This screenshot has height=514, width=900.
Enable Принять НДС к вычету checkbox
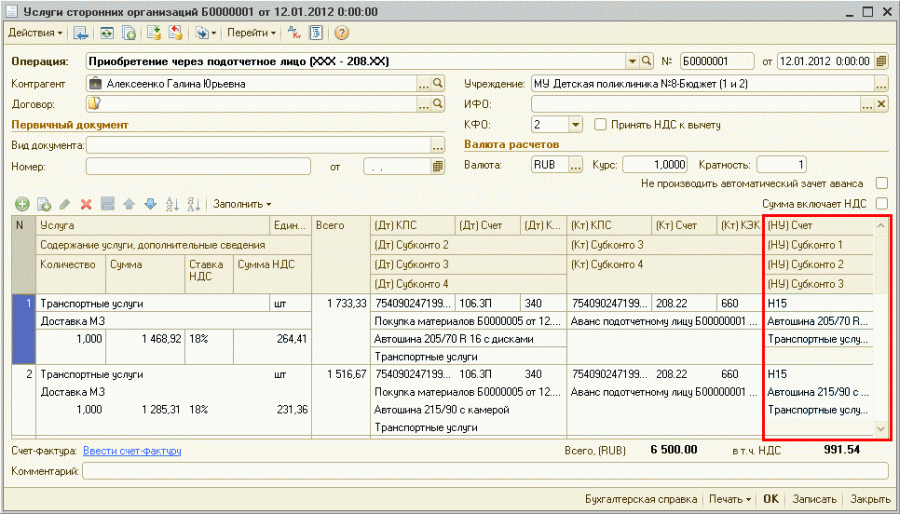point(601,125)
